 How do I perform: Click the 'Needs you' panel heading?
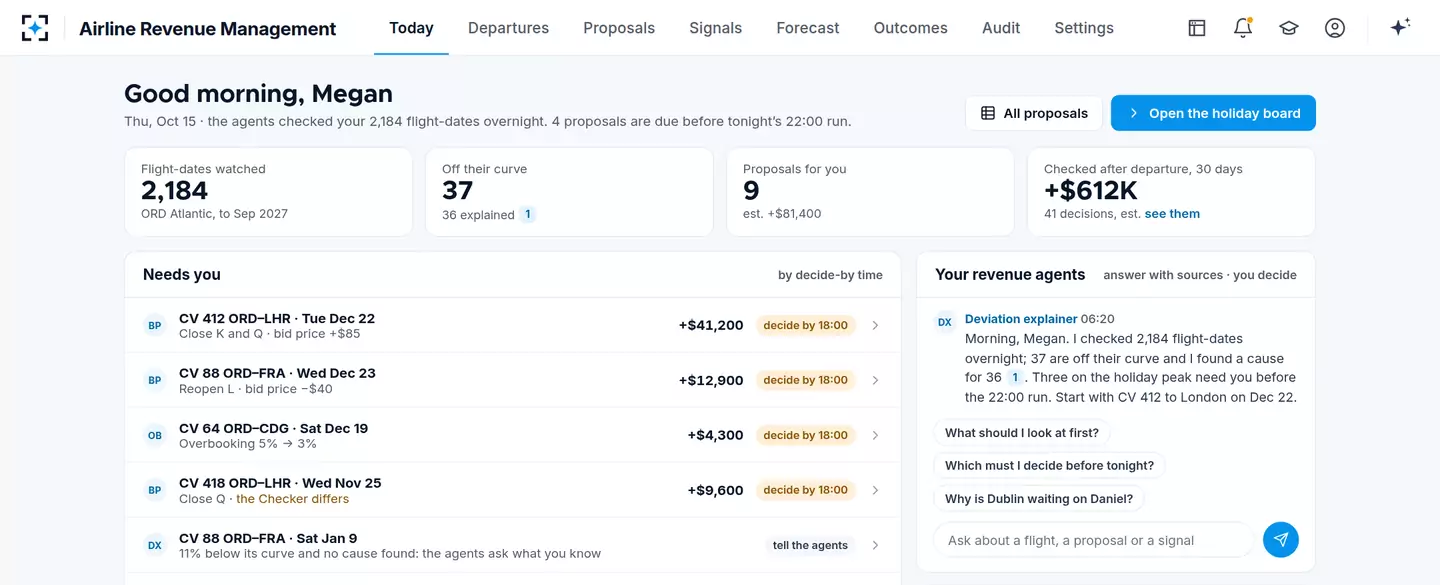point(182,274)
